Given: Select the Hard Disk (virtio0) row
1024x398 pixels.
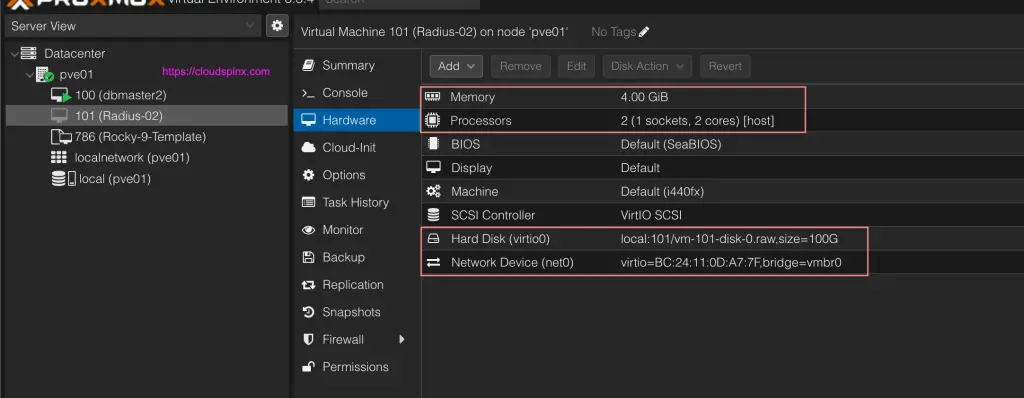Looking at the screenshot, I should click(x=722, y=239).
